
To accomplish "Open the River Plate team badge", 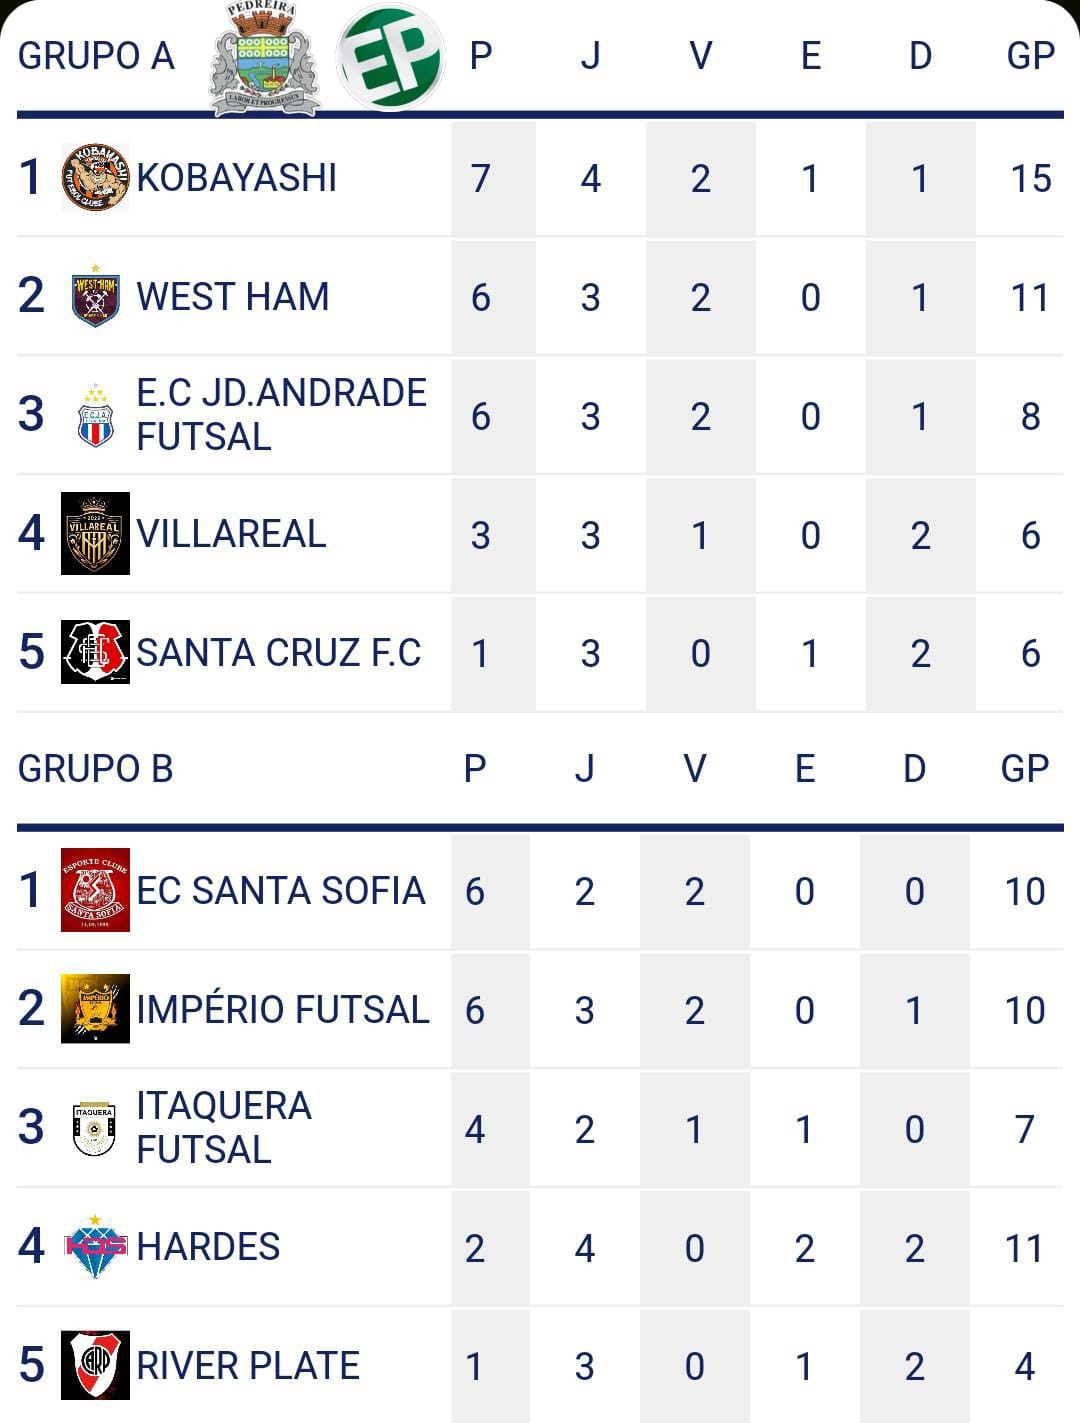I will coord(95,1365).
